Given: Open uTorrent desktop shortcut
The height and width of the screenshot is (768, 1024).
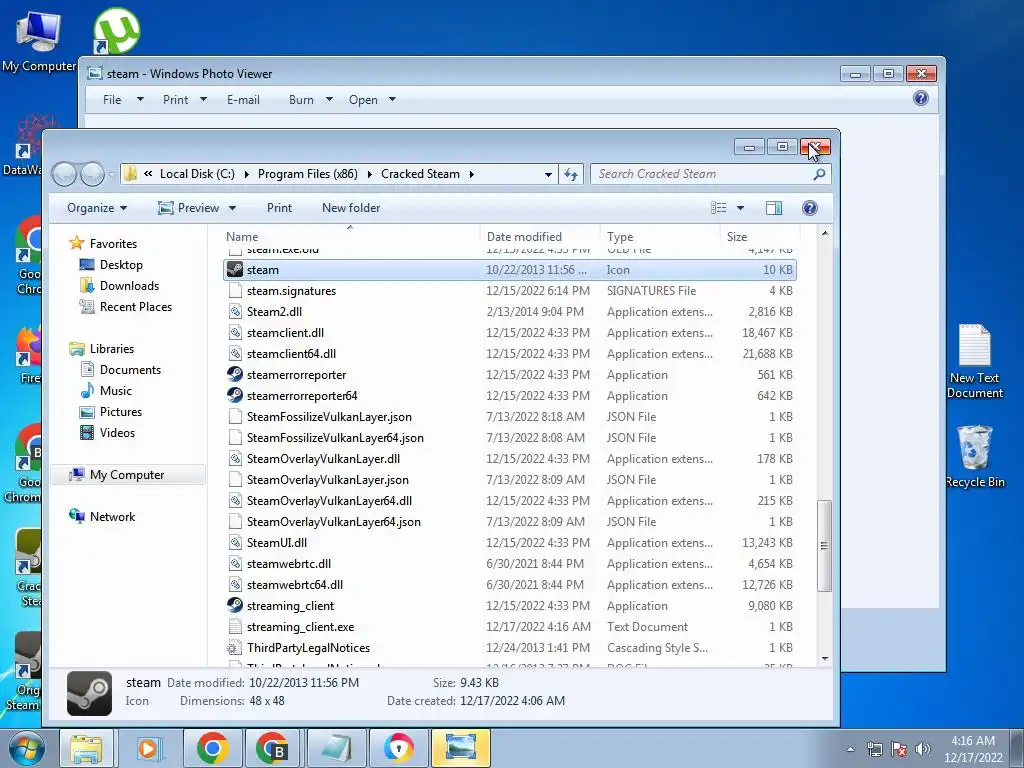Looking at the screenshot, I should pyautogui.click(x=116, y=30).
